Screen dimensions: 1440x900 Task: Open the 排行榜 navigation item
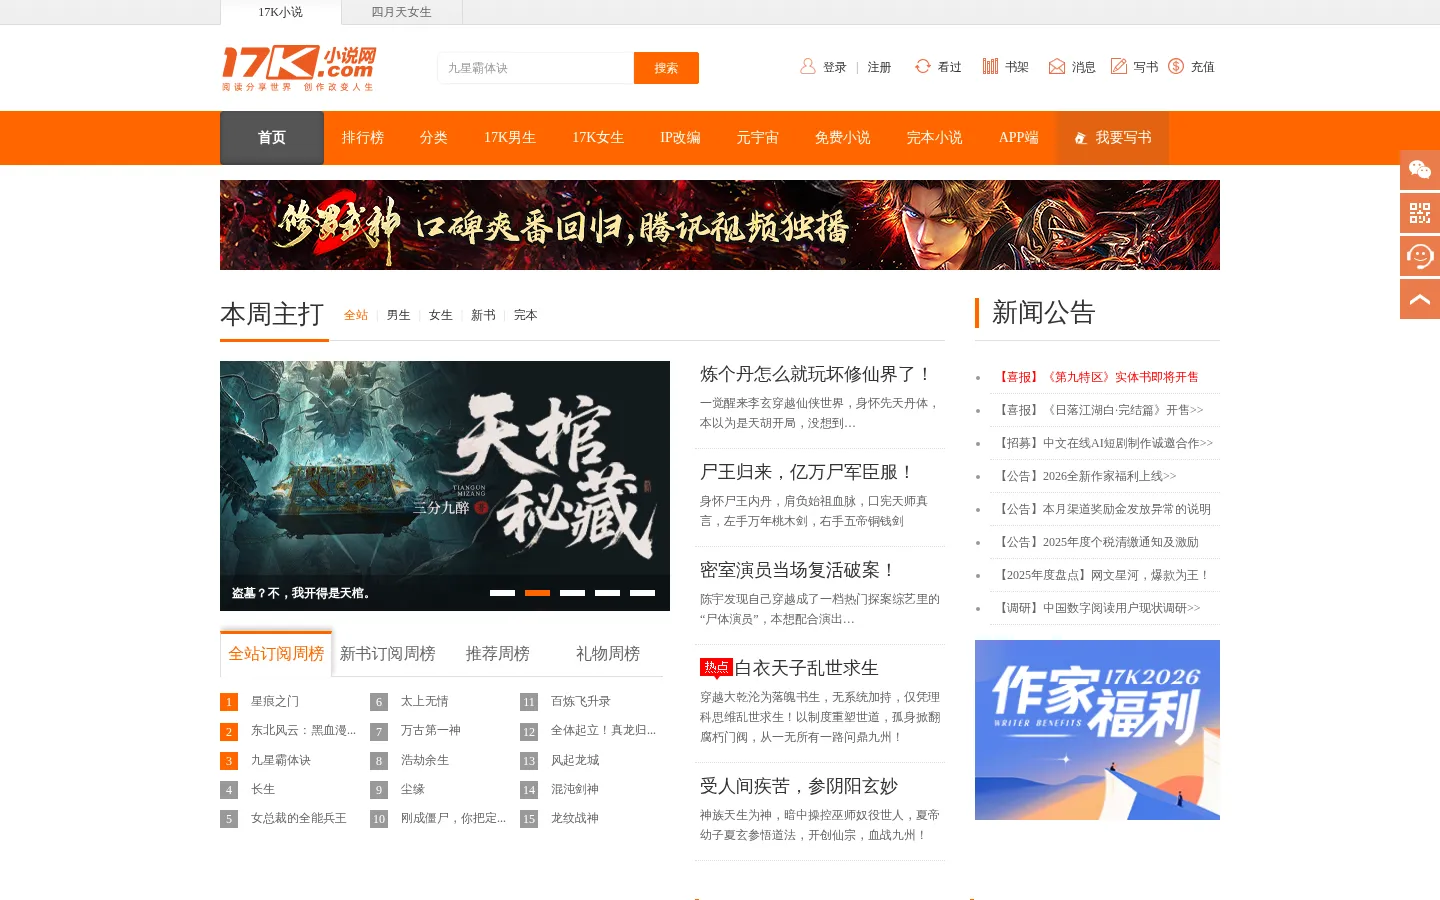point(363,138)
